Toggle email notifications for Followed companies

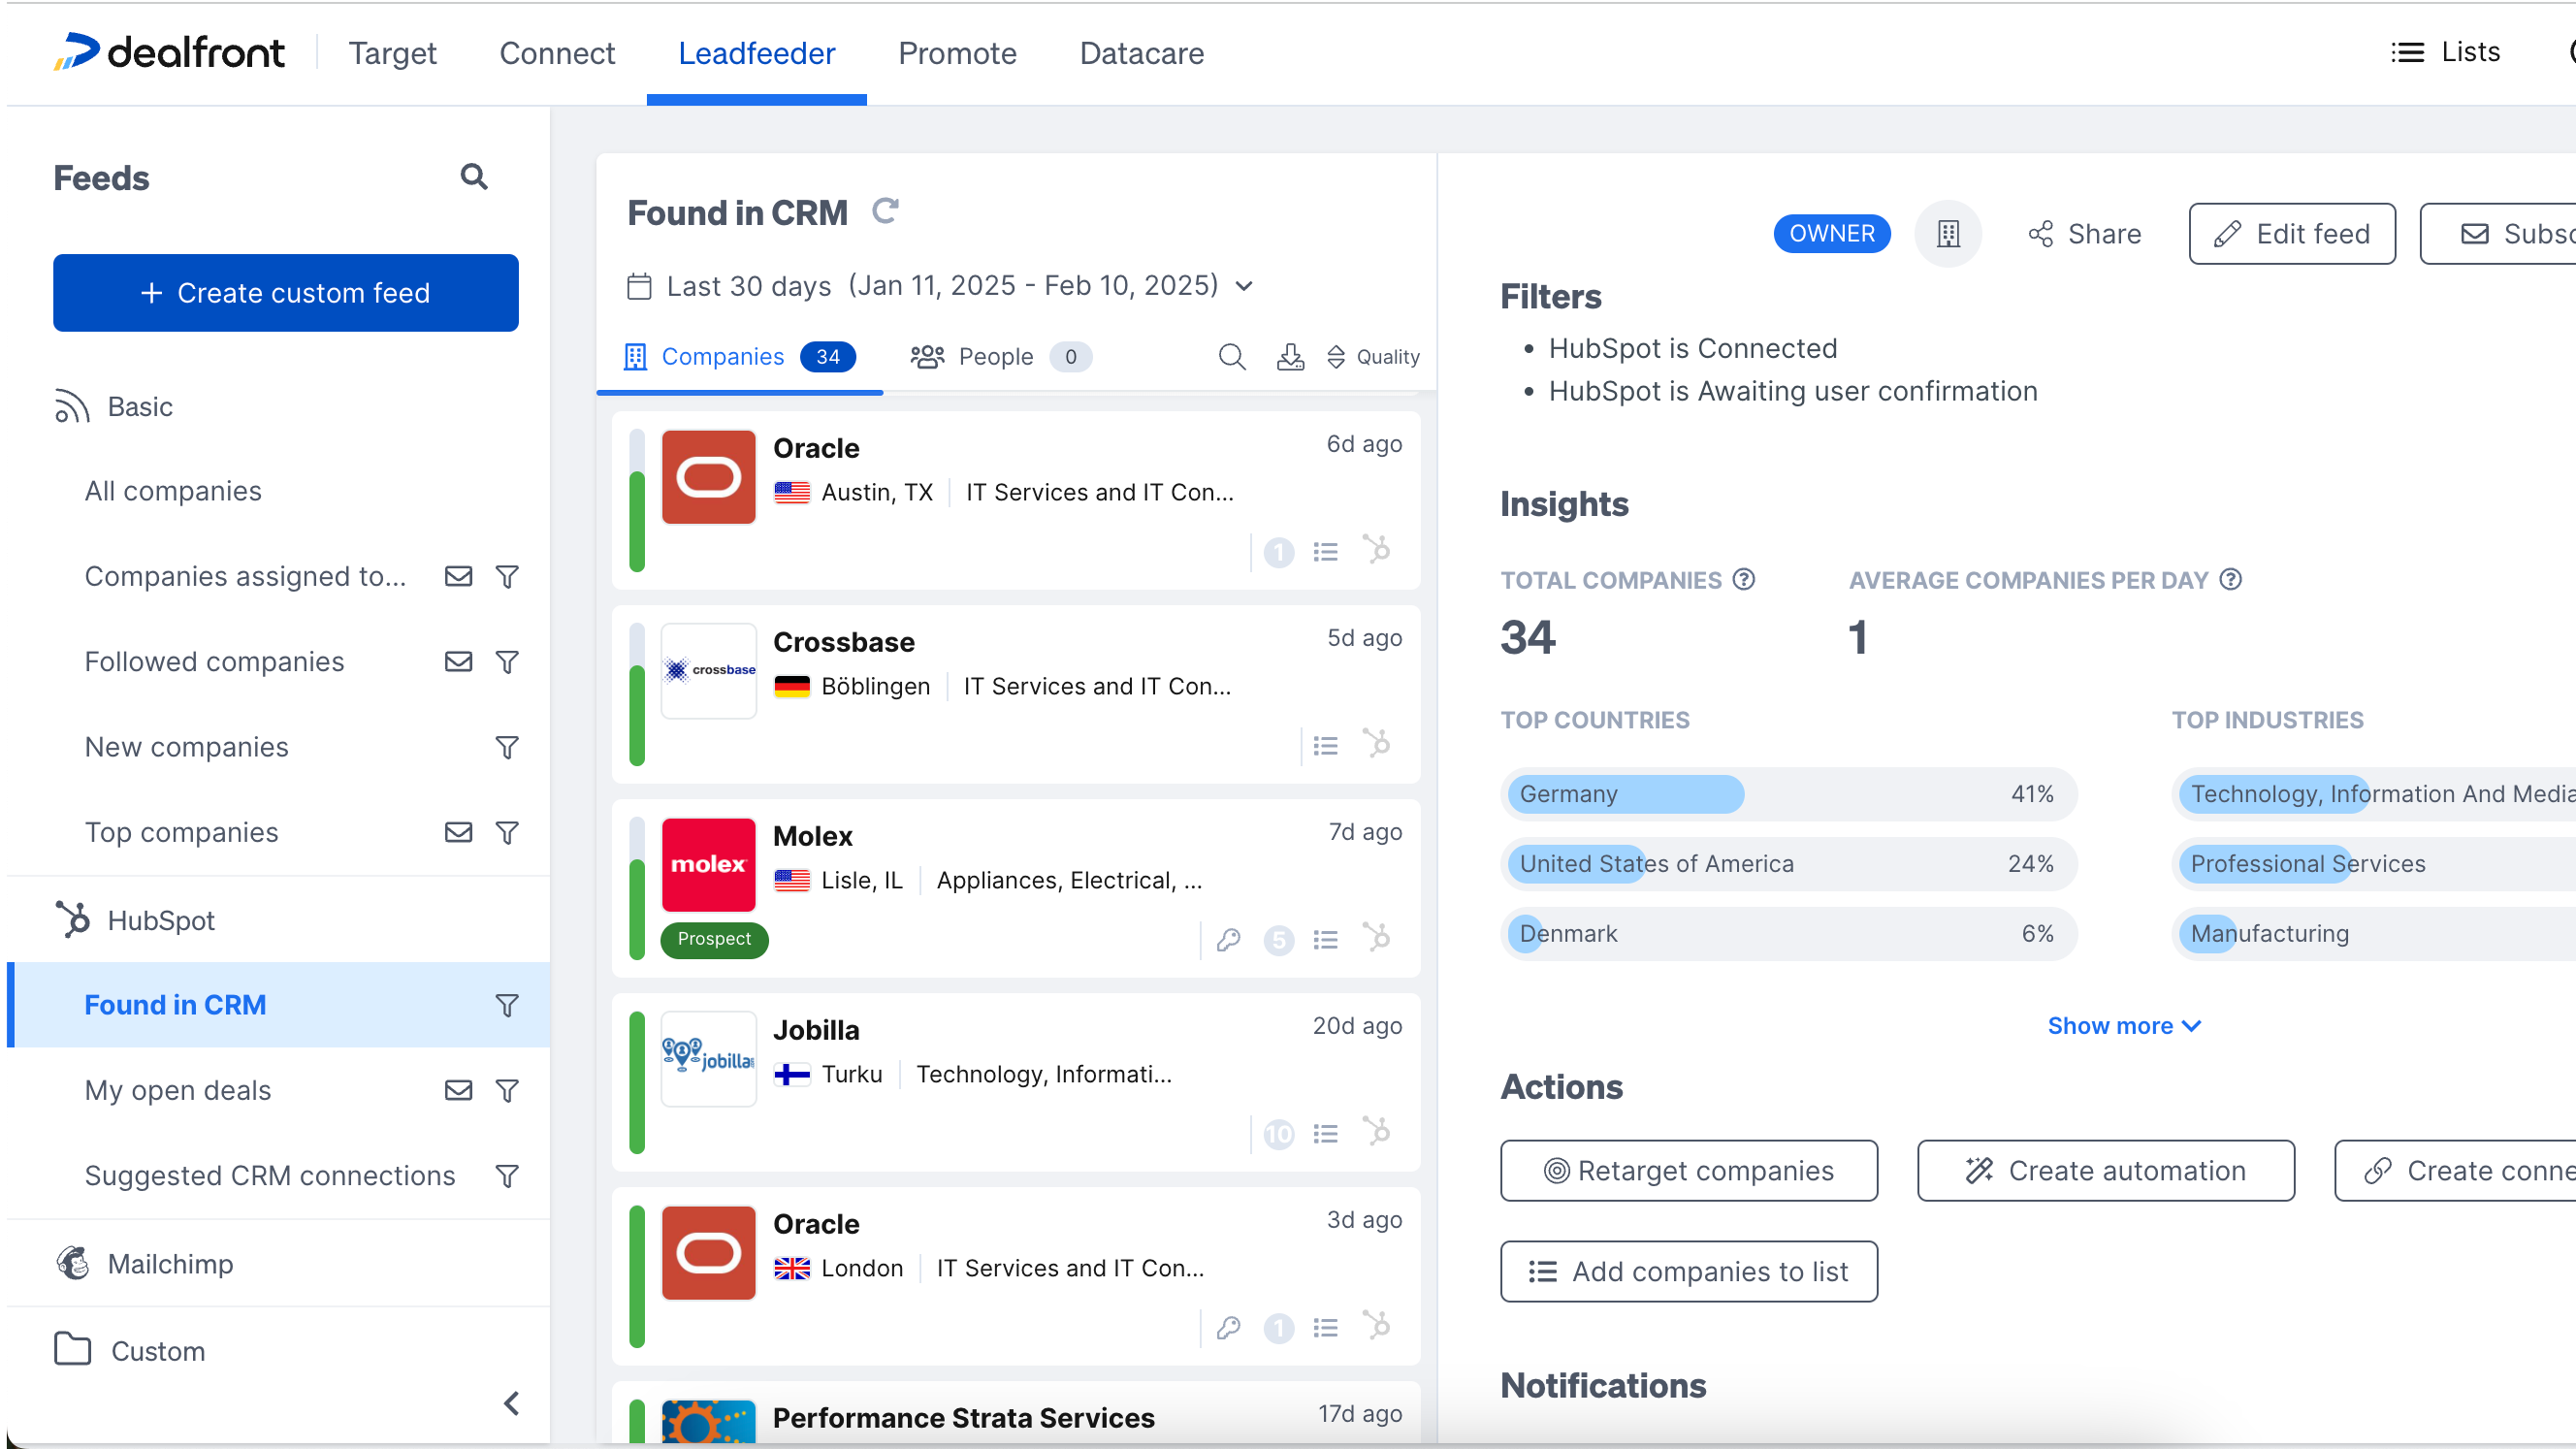pos(458,661)
